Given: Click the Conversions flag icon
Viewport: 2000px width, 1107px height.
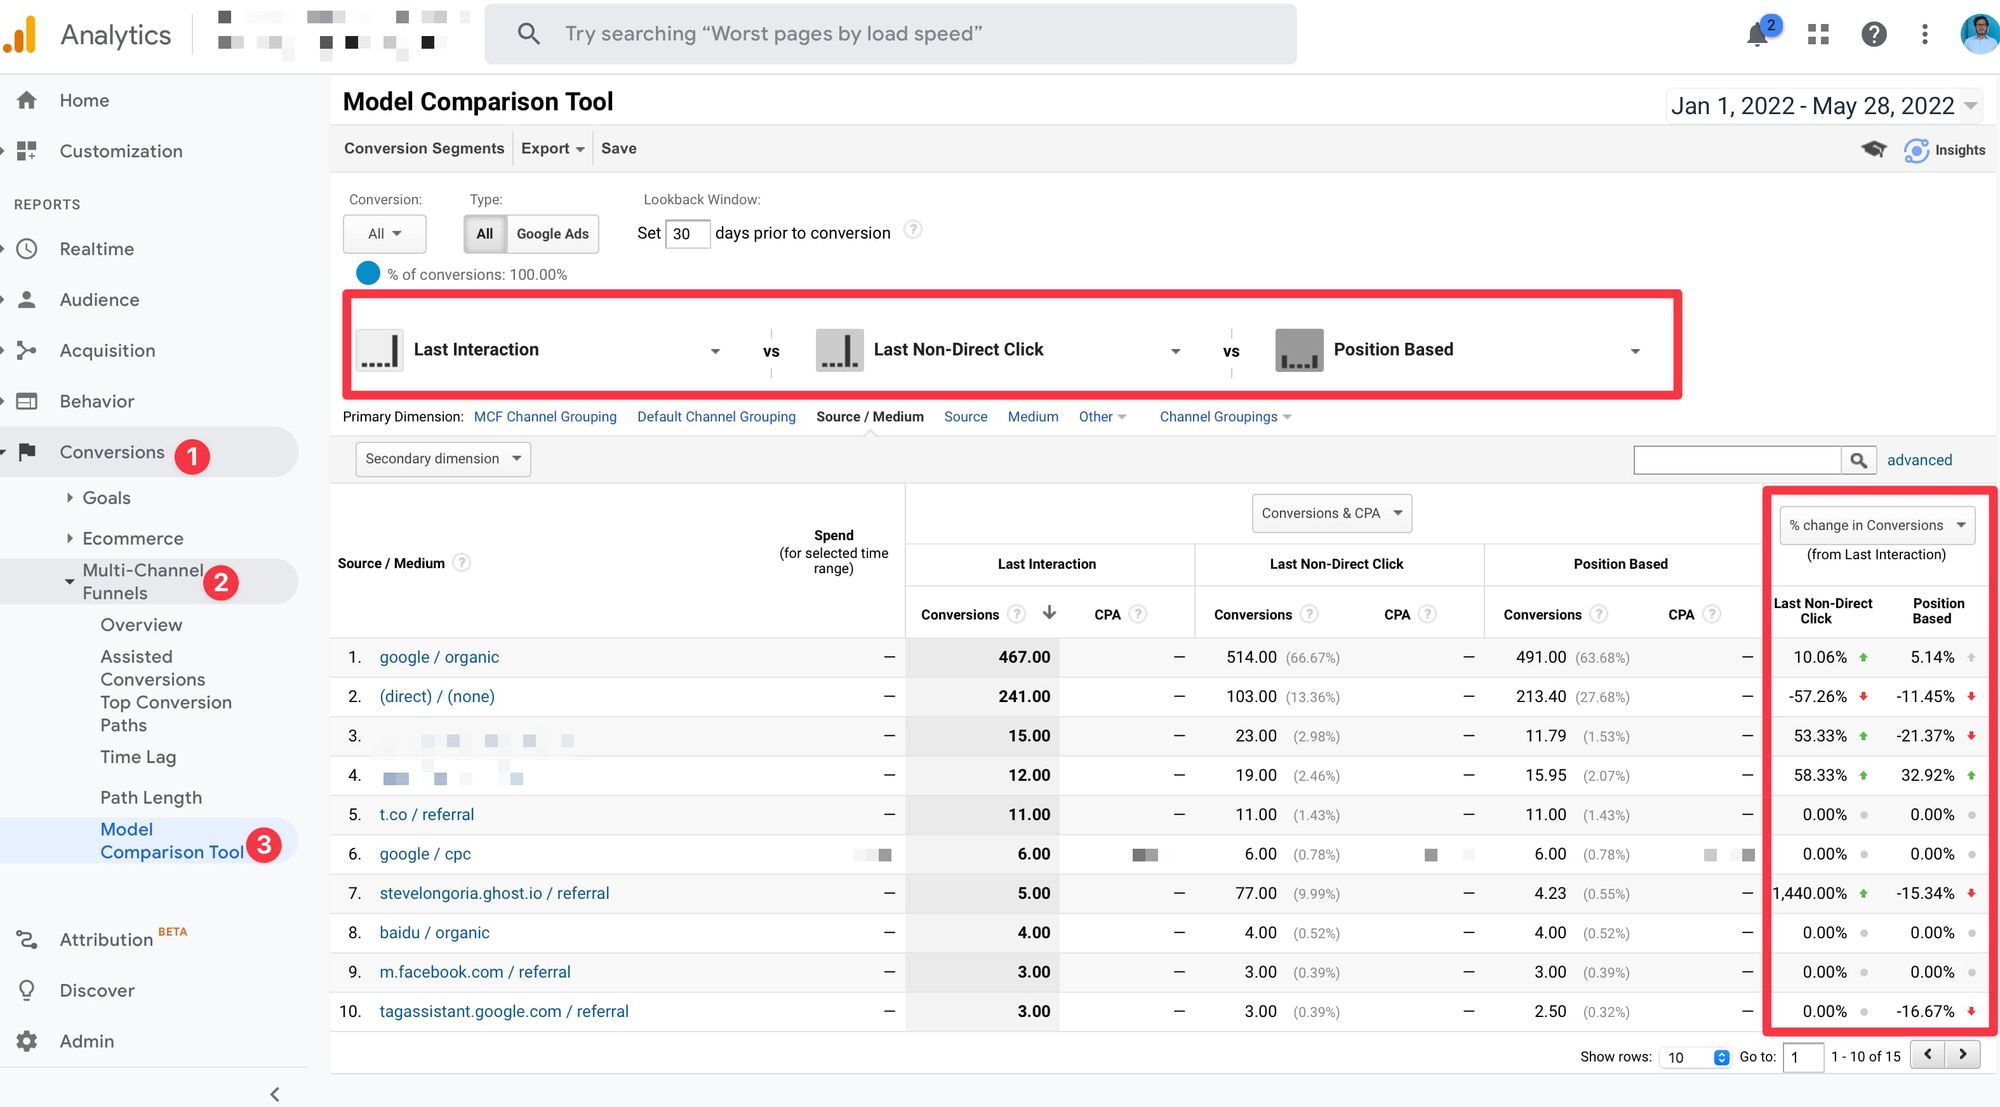Looking at the screenshot, I should (x=27, y=452).
